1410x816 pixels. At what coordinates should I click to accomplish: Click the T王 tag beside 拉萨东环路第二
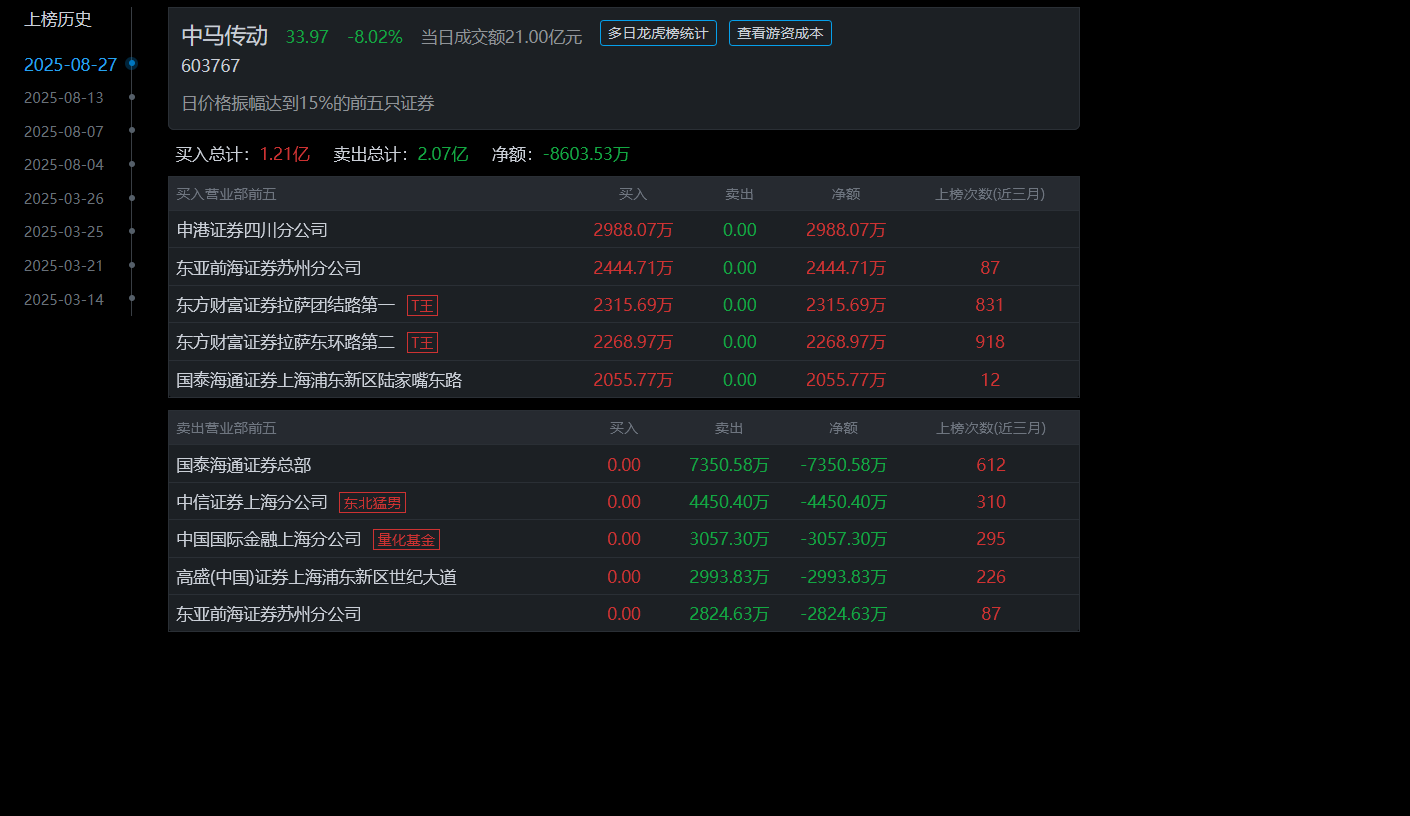tap(422, 342)
